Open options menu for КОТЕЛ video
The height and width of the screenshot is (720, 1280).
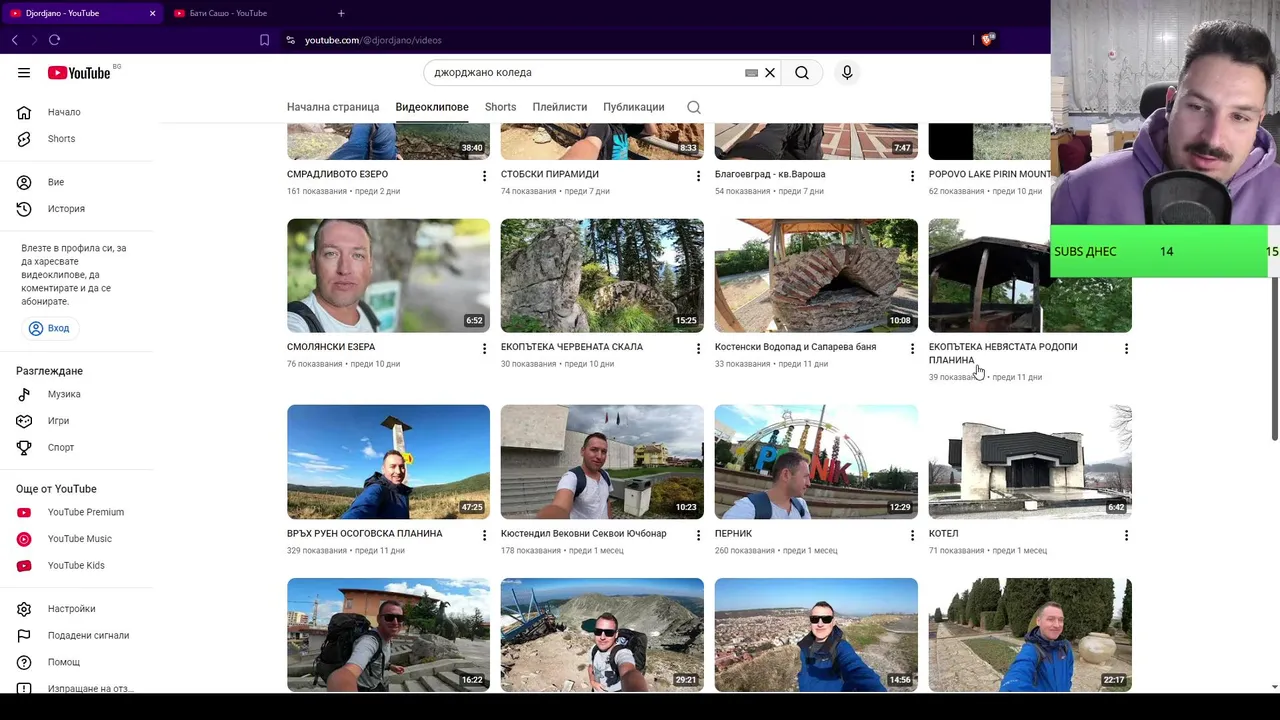(x=1126, y=536)
